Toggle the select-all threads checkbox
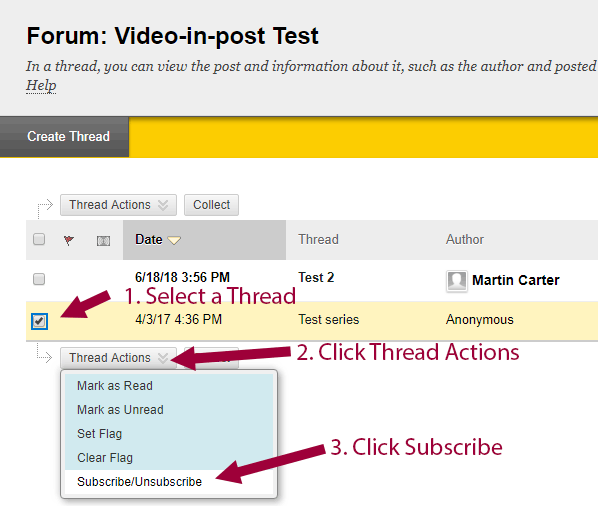The height and width of the screenshot is (506, 598). tap(39, 239)
